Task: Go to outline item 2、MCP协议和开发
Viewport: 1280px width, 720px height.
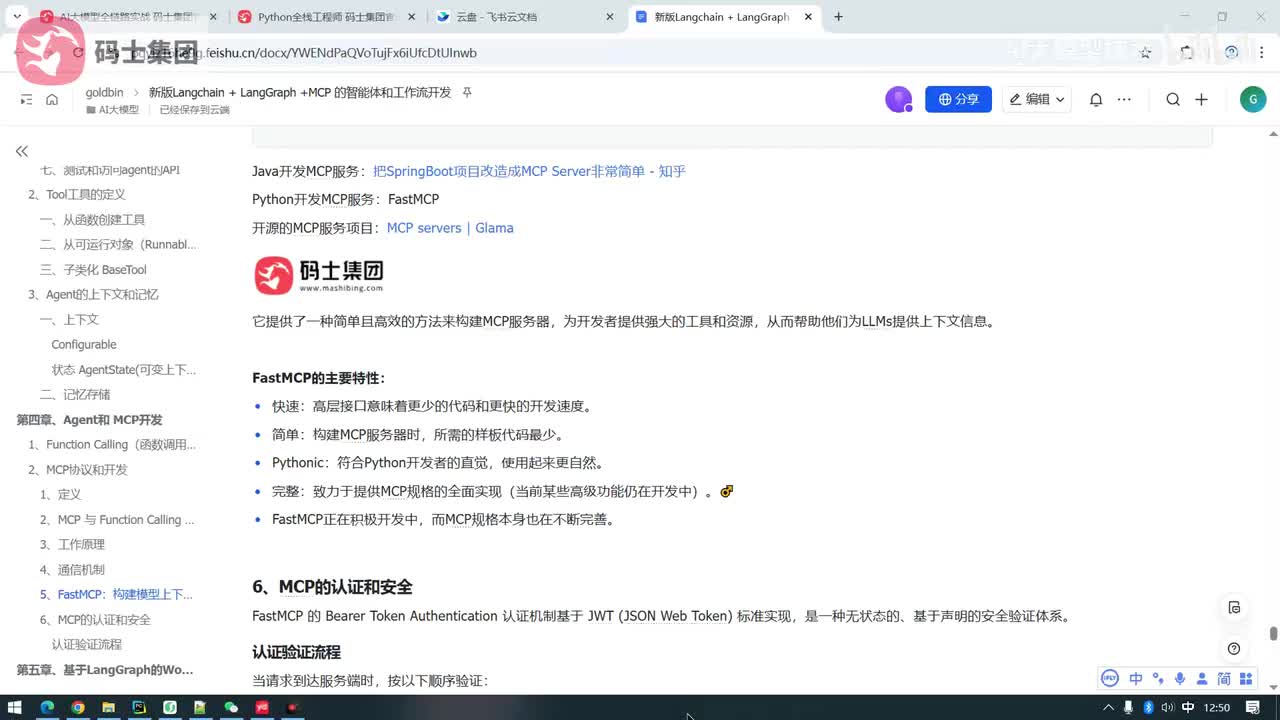Action: 78,470
